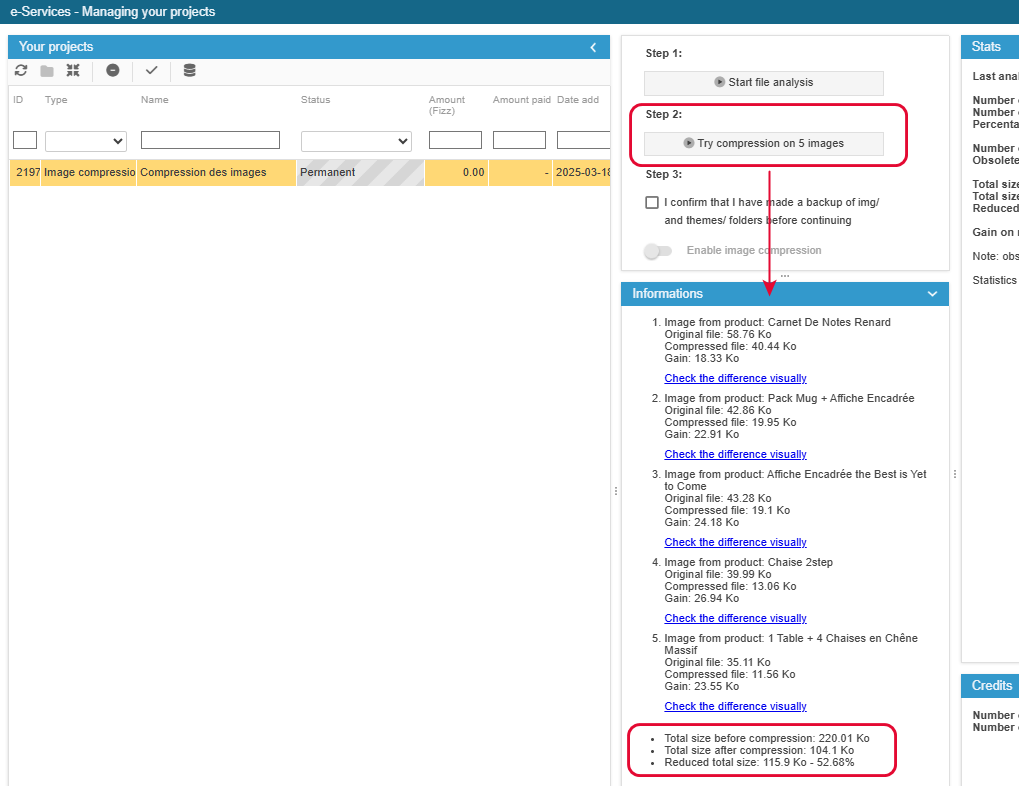Open visual difference link for Affiche Encadrée the Best
Screen dimensions: 1019x786
click(x=735, y=542)
